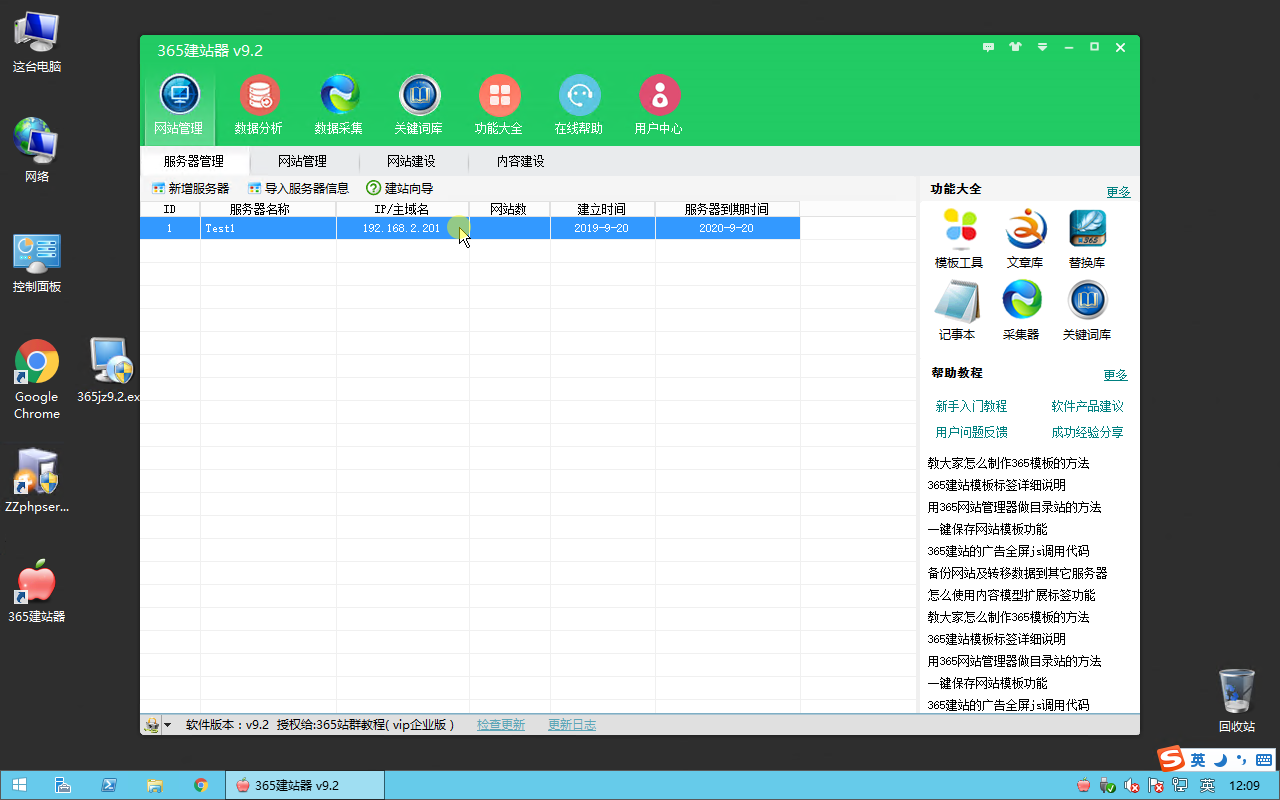Switch to the 服务器管理 tab
Screen dimensions: 1280x800
pyautogui.click(x=194, y=161)
